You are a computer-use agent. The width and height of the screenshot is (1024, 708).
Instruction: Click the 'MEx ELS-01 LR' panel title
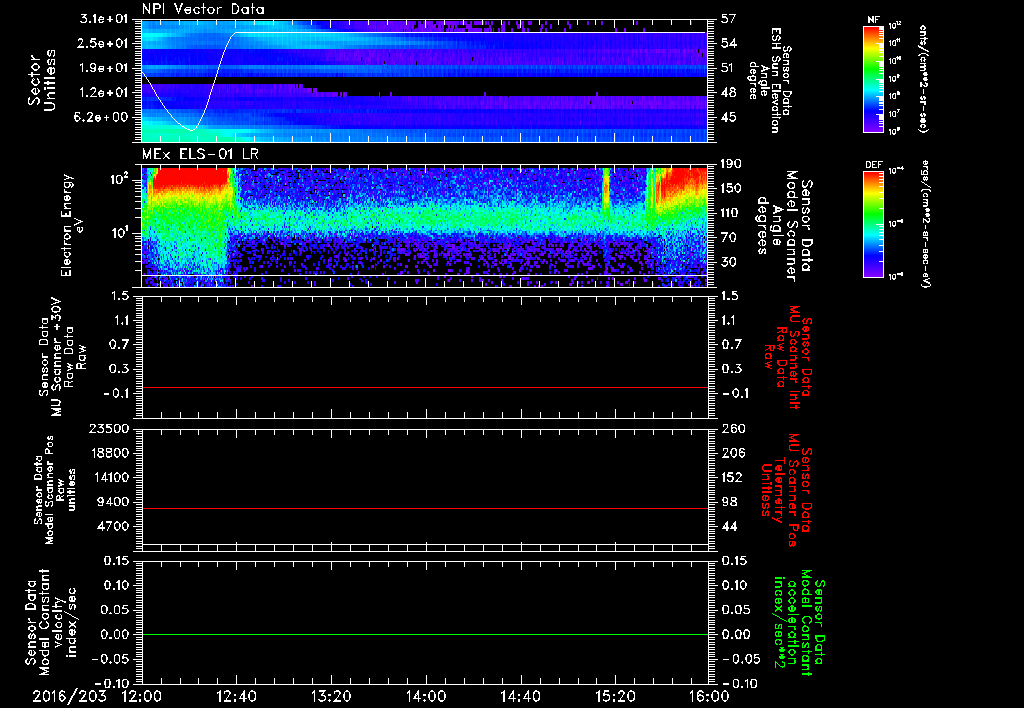pos(200,154)
